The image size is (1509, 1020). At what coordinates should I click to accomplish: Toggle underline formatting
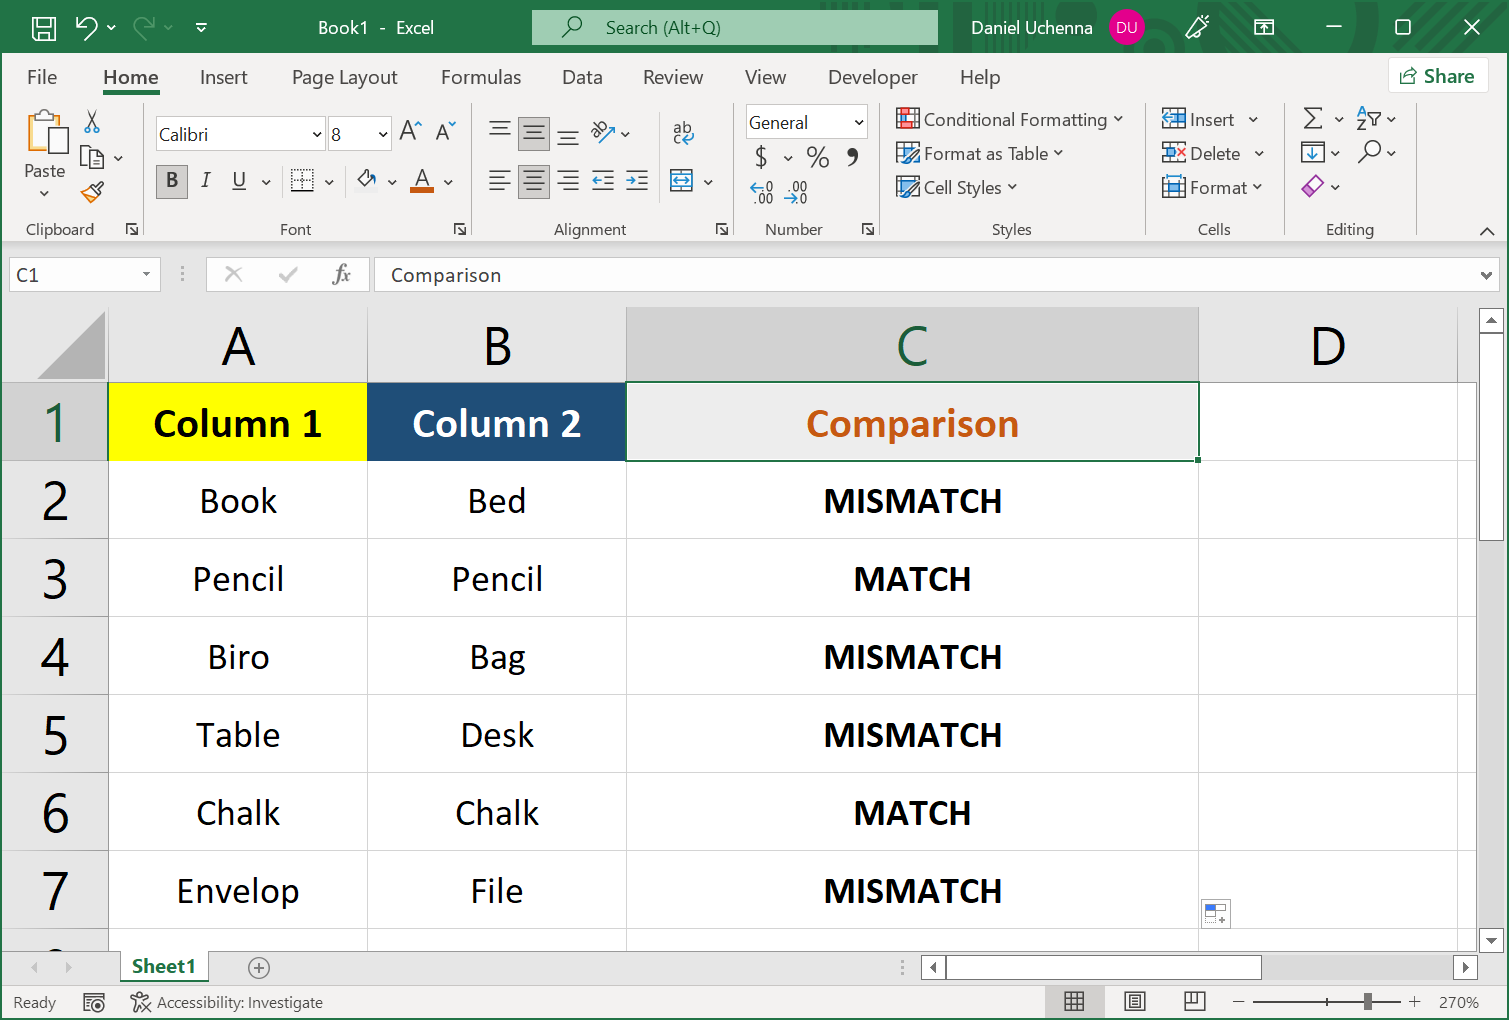[x=238, y=181]
